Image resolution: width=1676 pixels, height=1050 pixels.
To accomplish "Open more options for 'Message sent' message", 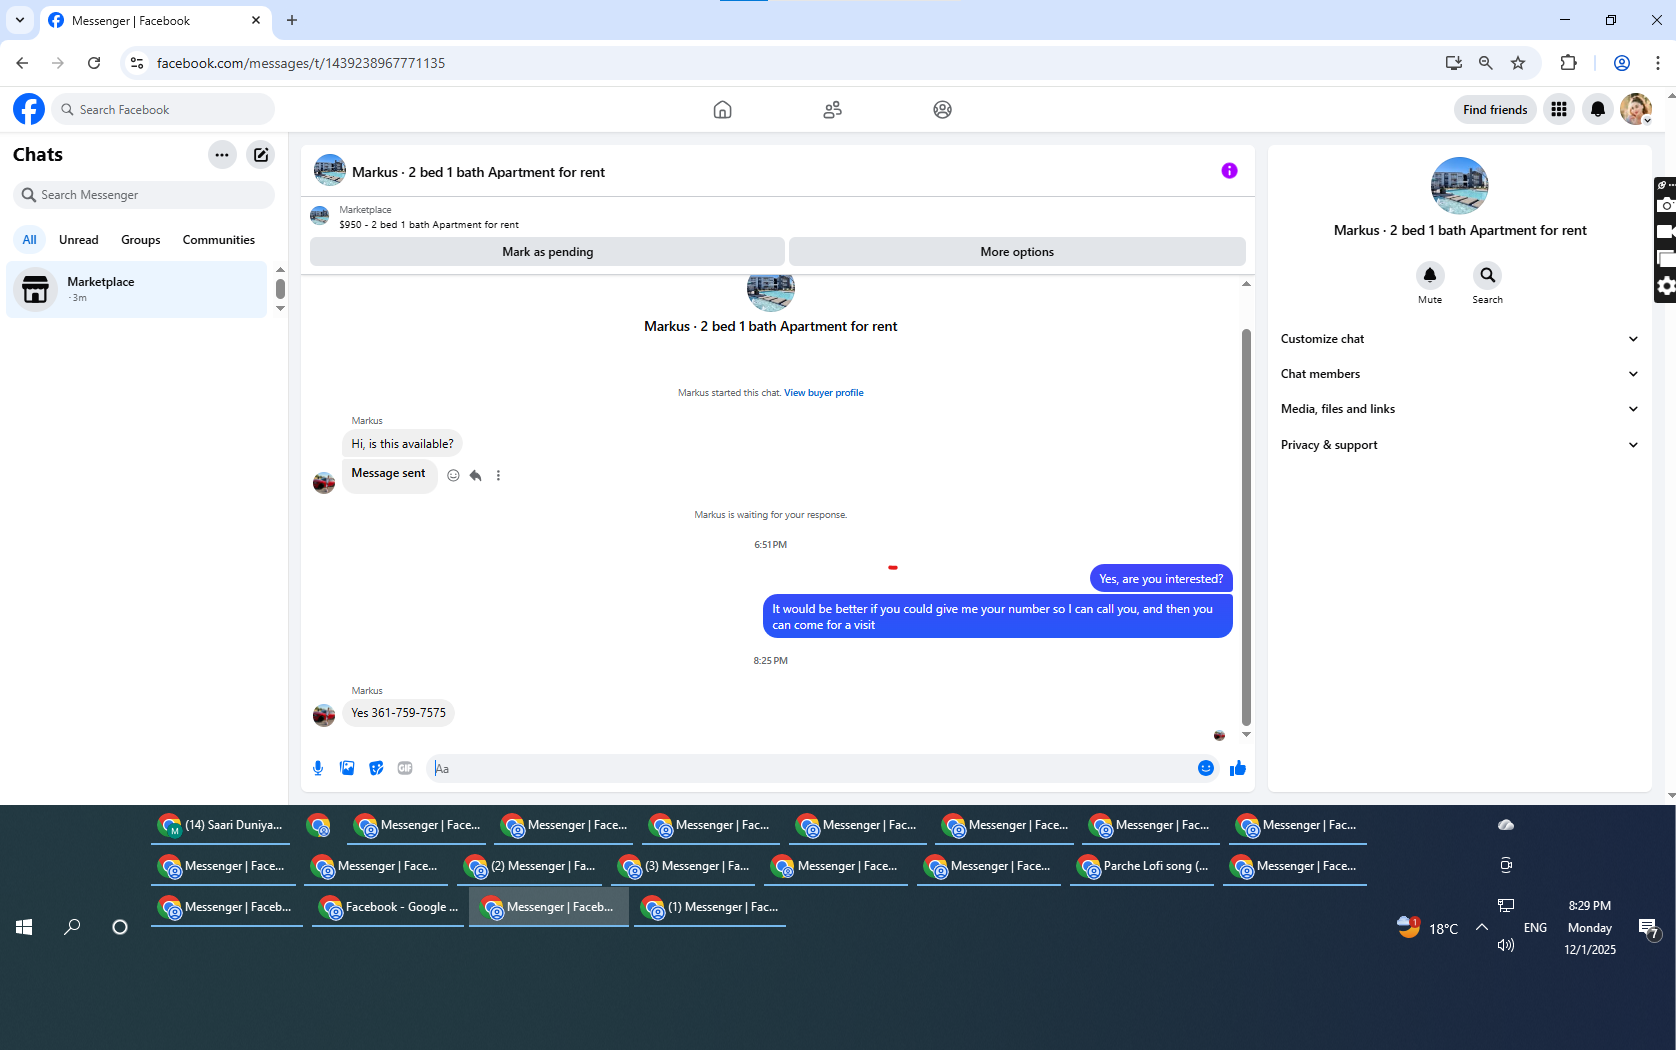I will [498, 476].
